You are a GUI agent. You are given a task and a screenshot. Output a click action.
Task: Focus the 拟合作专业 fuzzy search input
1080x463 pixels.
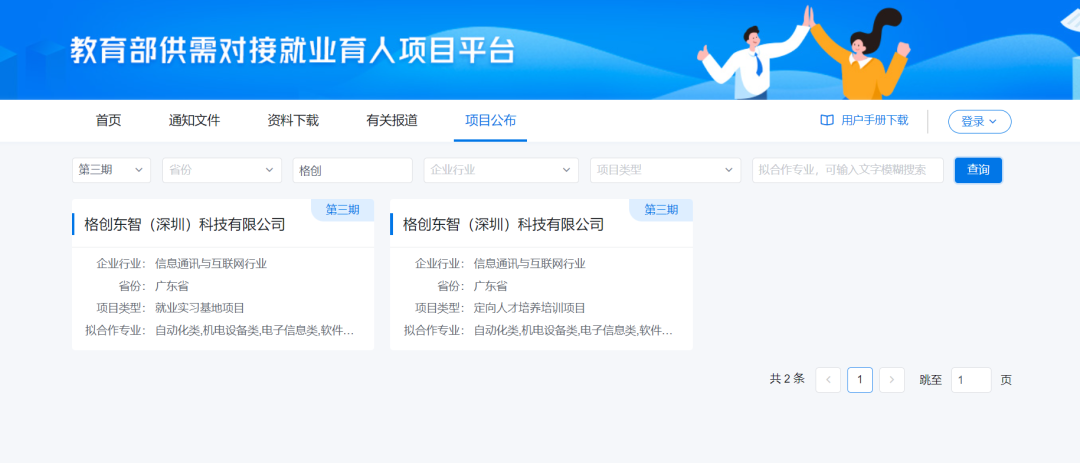(847, 170)
